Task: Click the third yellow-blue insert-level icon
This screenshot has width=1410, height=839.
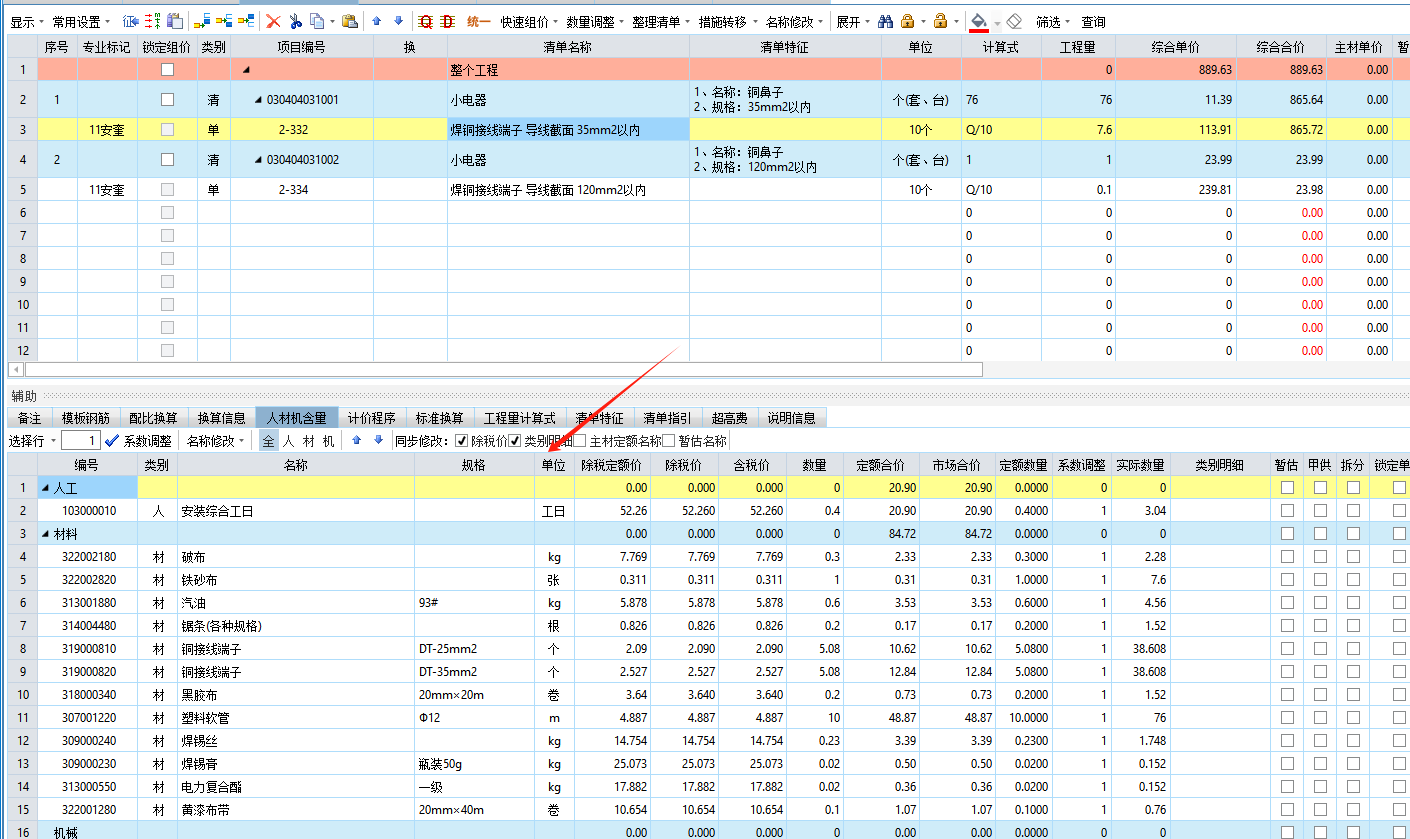Action: click(246, 21)
